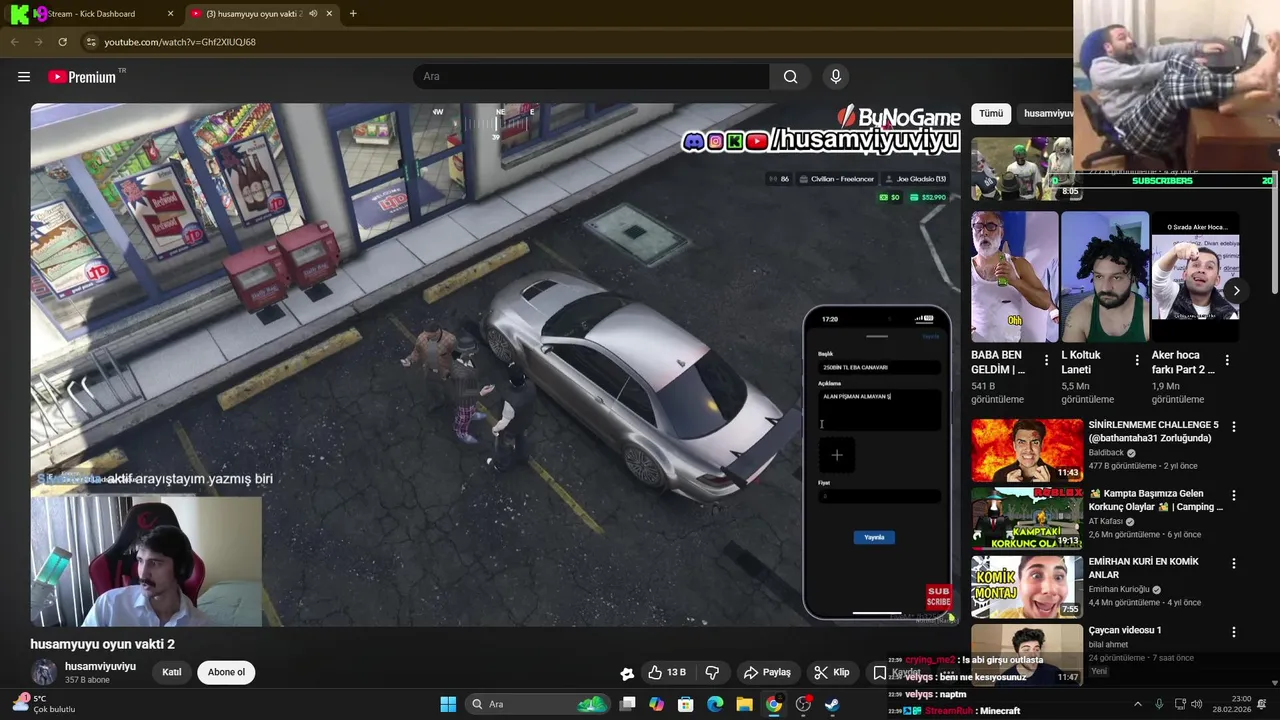Play Kampta Başımıza Gelen Korkunç Olaylar thumbnail
This screenshot has height=720, width=1280.
click(1027, 518)
